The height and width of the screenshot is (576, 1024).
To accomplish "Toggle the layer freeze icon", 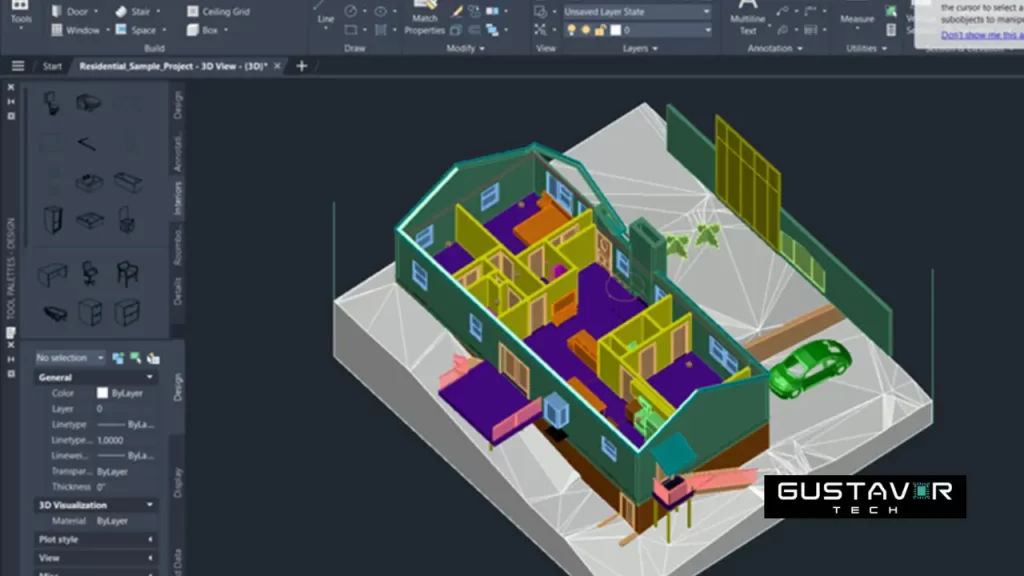I will tap(585, 29).
